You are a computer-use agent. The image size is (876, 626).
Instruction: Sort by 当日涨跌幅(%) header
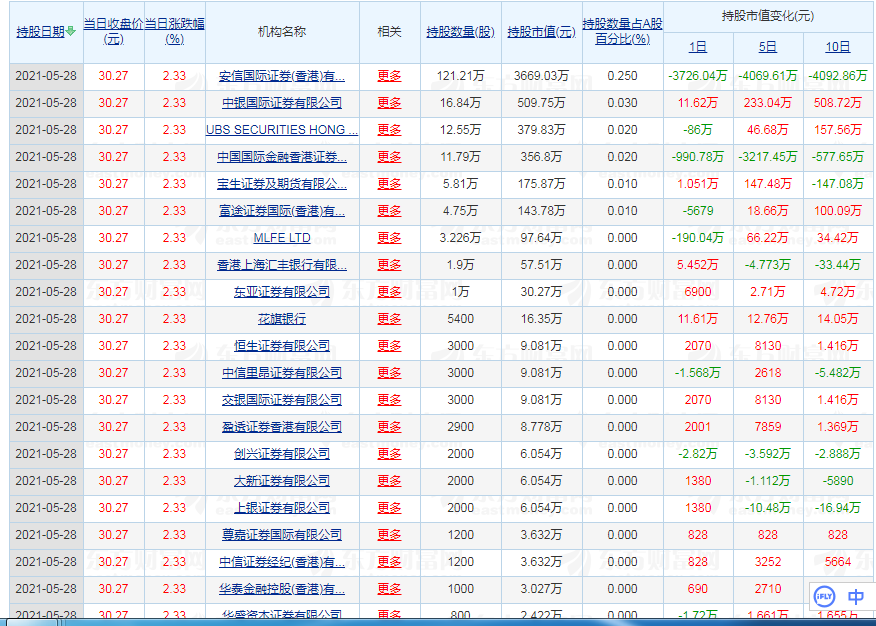coord(174,31)
